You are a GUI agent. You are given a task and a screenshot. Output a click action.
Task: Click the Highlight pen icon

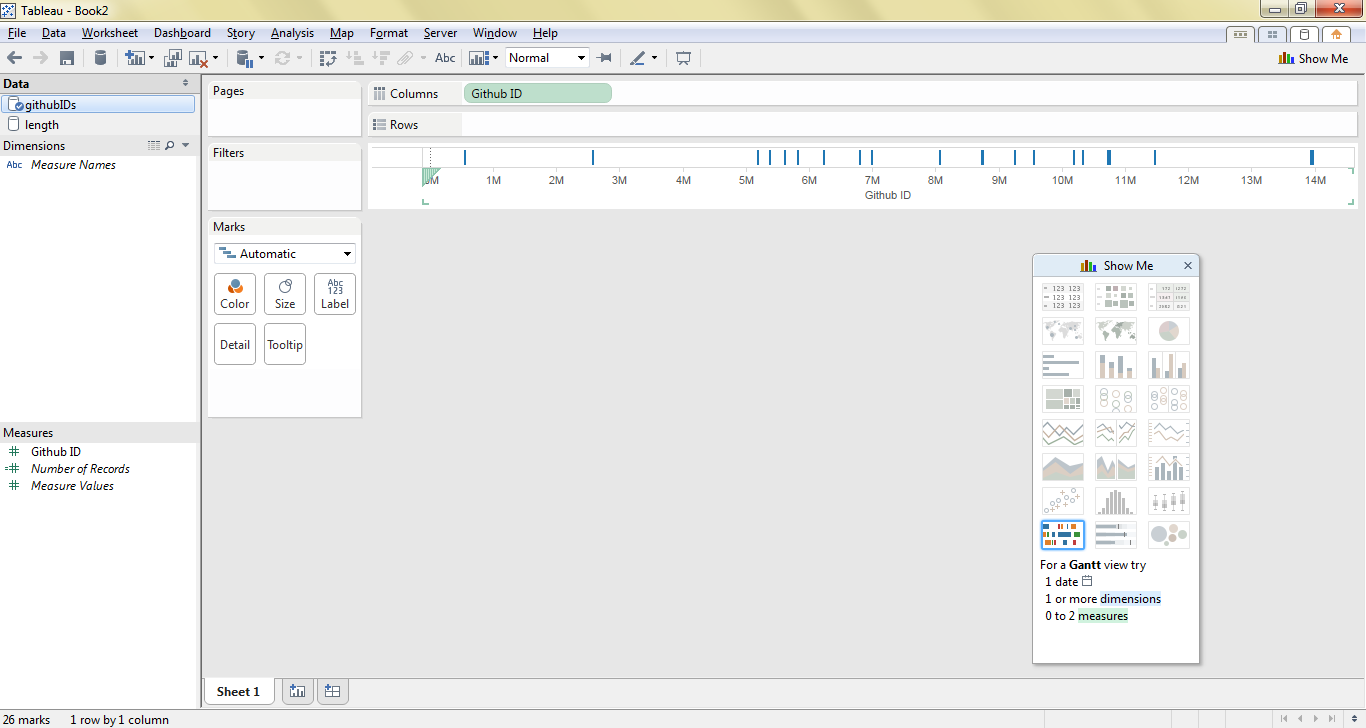(x=638, y=58)
